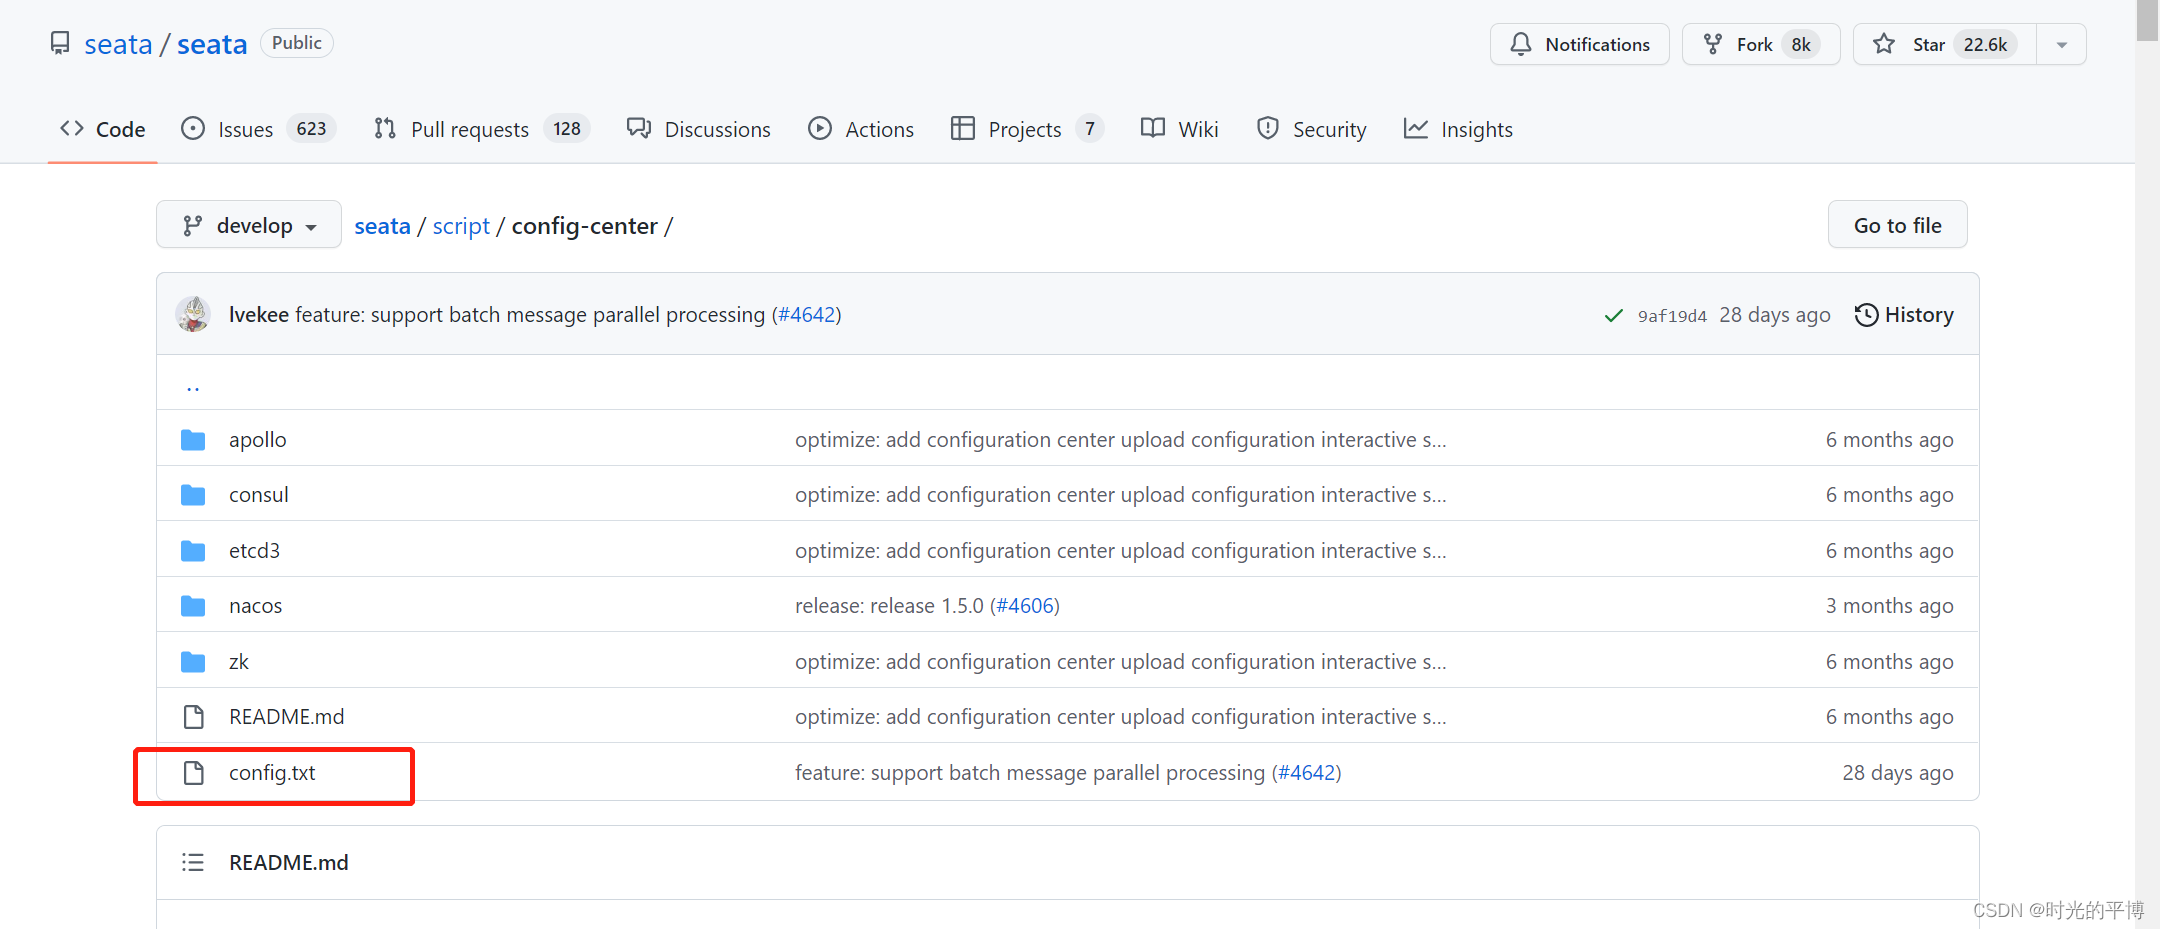
Task: Open the star list dropdown arrow
Action: click(x=2062, y=45)
